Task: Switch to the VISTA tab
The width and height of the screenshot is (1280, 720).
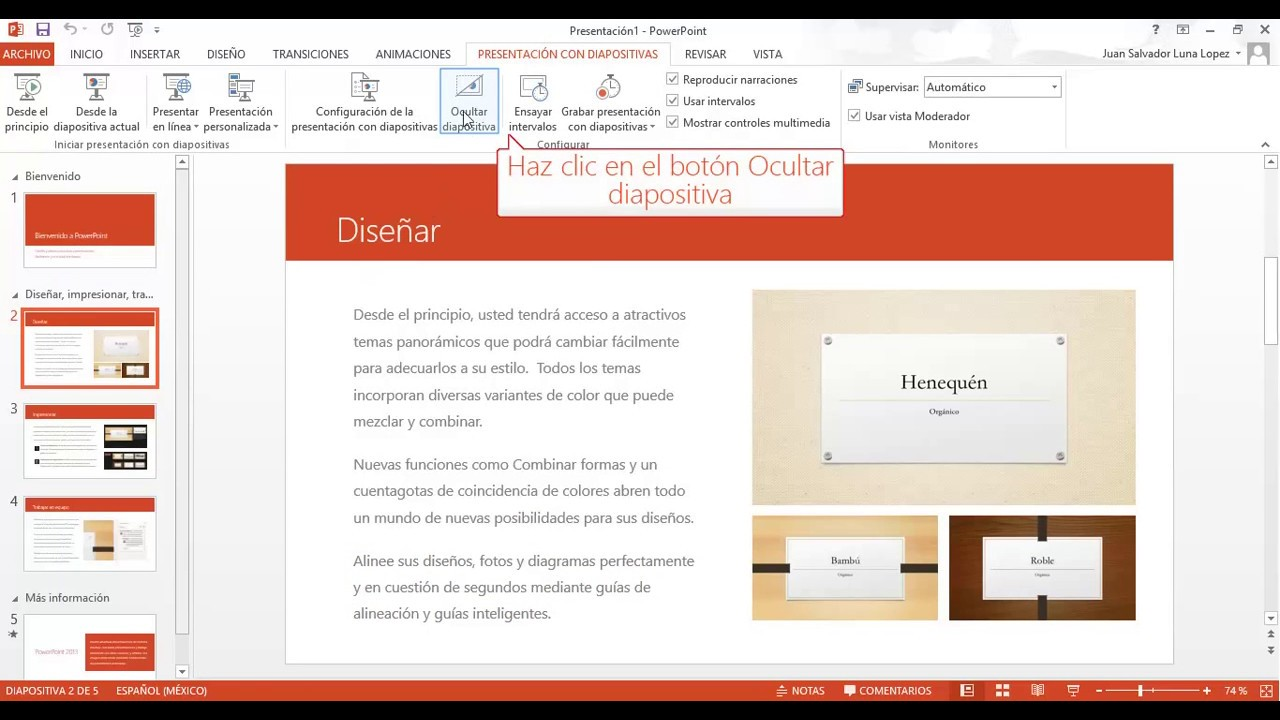Action: (x=768, y=54)
